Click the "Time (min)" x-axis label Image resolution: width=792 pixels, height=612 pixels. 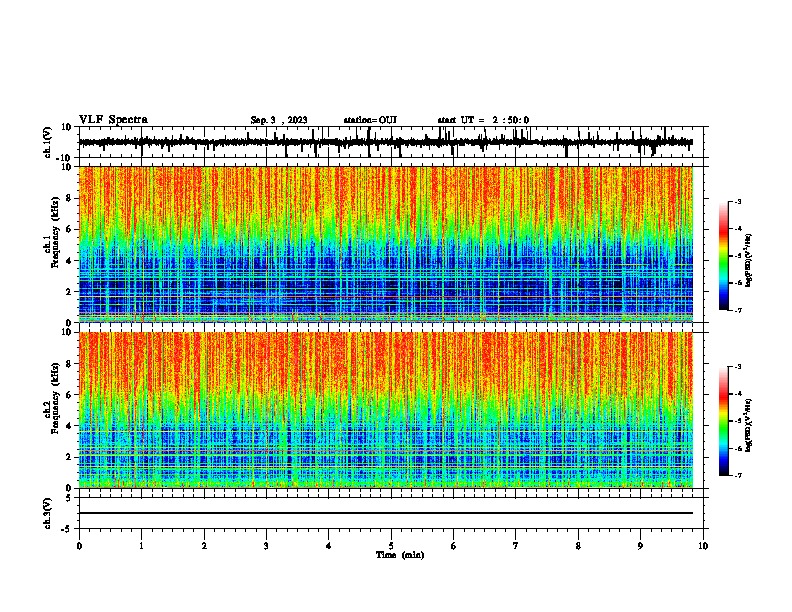click(x=400, y=555)
